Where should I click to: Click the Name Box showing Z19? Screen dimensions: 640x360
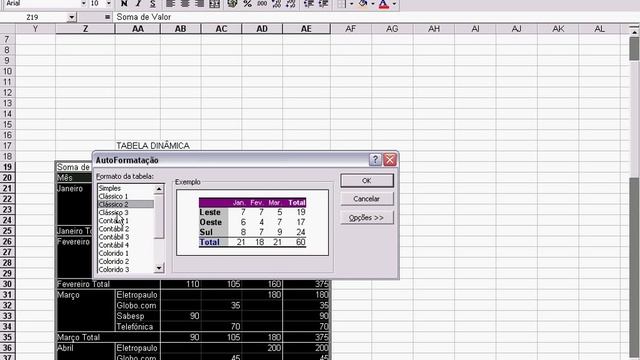[33, 17]
